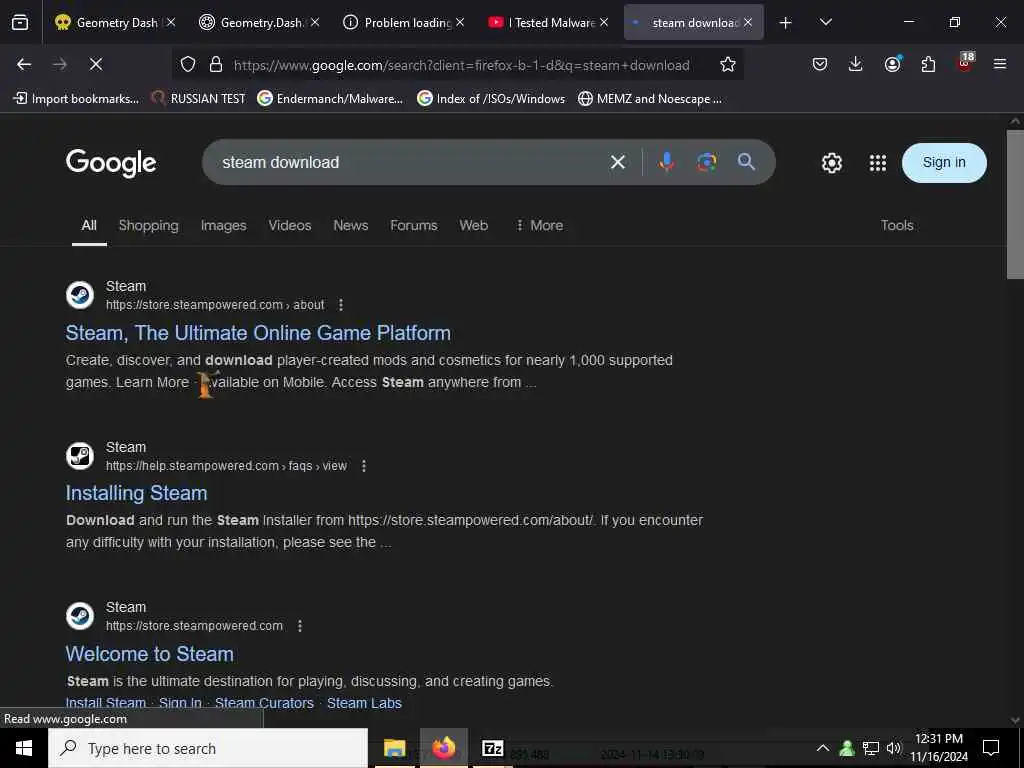Image resolution: width=1024 pixels, height=768 pixels.
Task: Open the Google apps grid
Action: pyautogui.click(x=878, y=163)
